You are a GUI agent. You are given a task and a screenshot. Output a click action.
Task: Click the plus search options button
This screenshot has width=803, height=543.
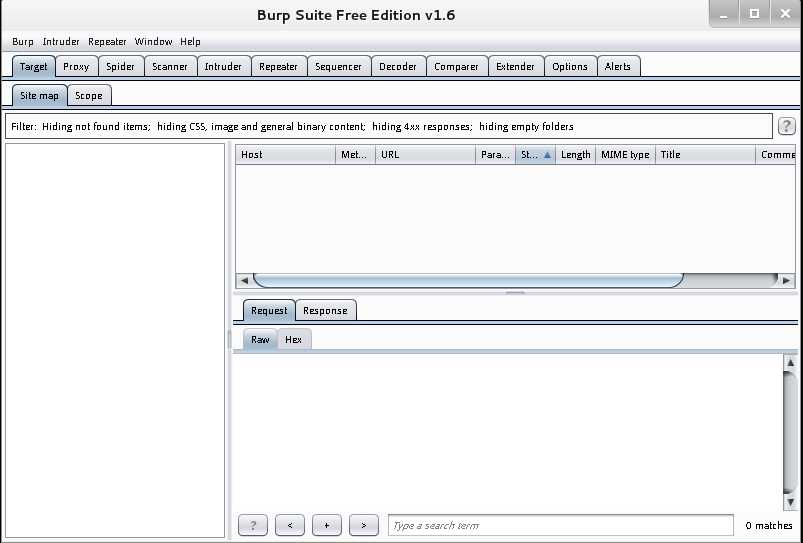click(327, 525)
